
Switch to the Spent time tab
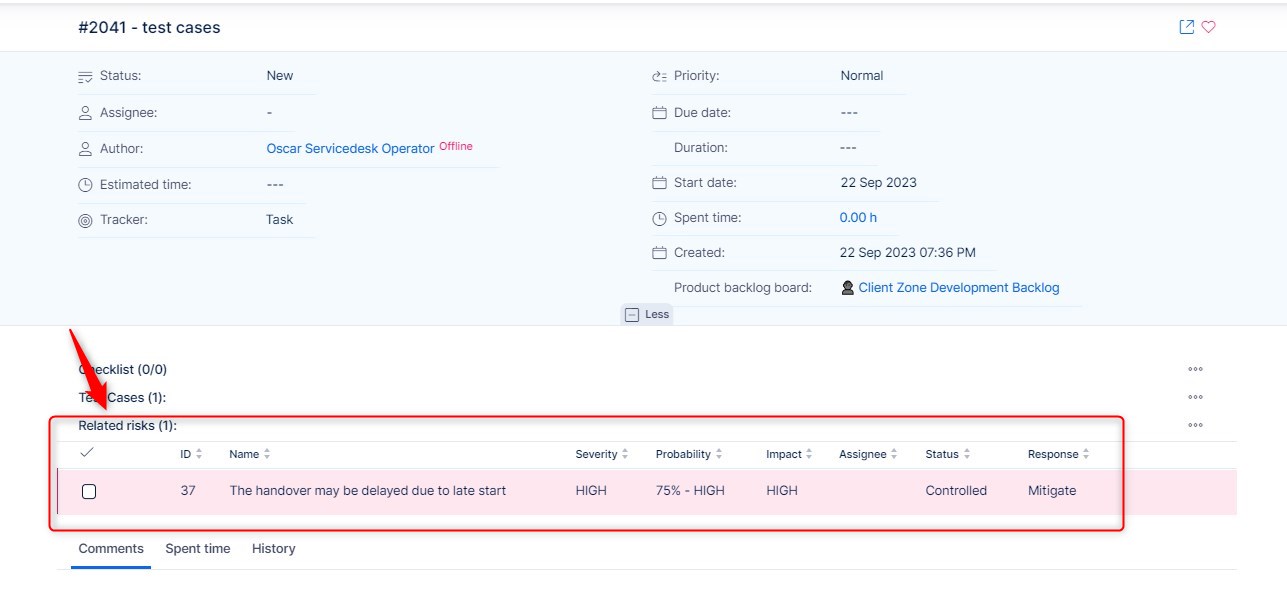[197, 548]
